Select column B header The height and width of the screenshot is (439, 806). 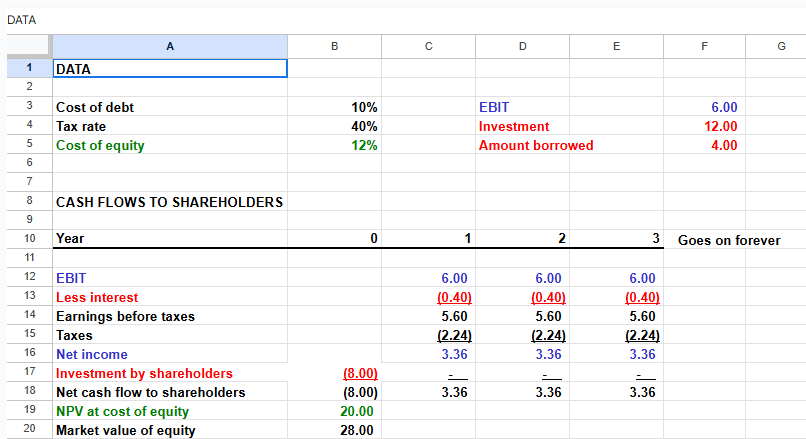point(334,45)
